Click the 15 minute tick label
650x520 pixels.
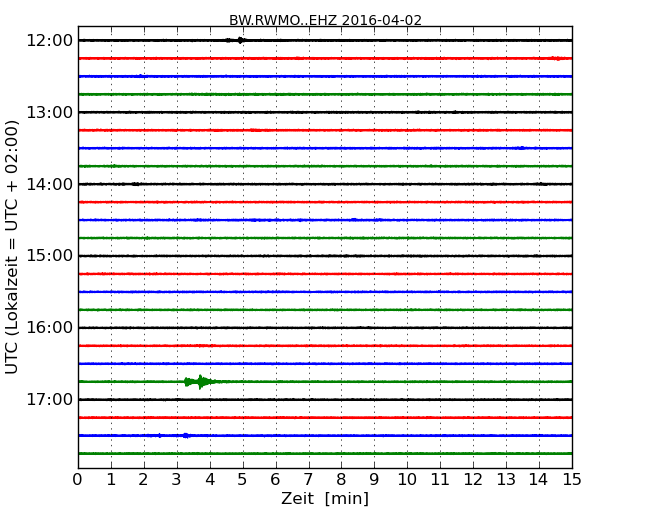click(572, 480)
